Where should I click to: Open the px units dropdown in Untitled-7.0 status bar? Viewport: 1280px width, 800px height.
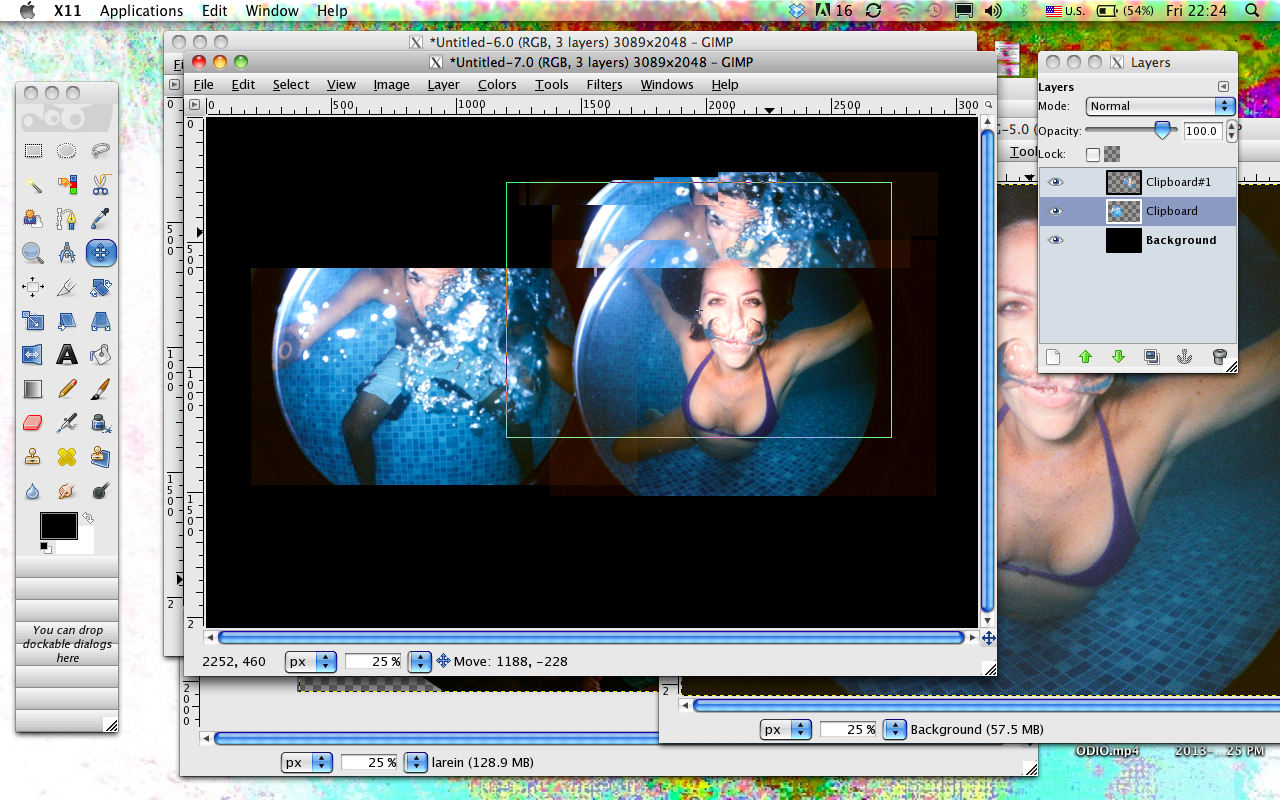tap(312, 661)
